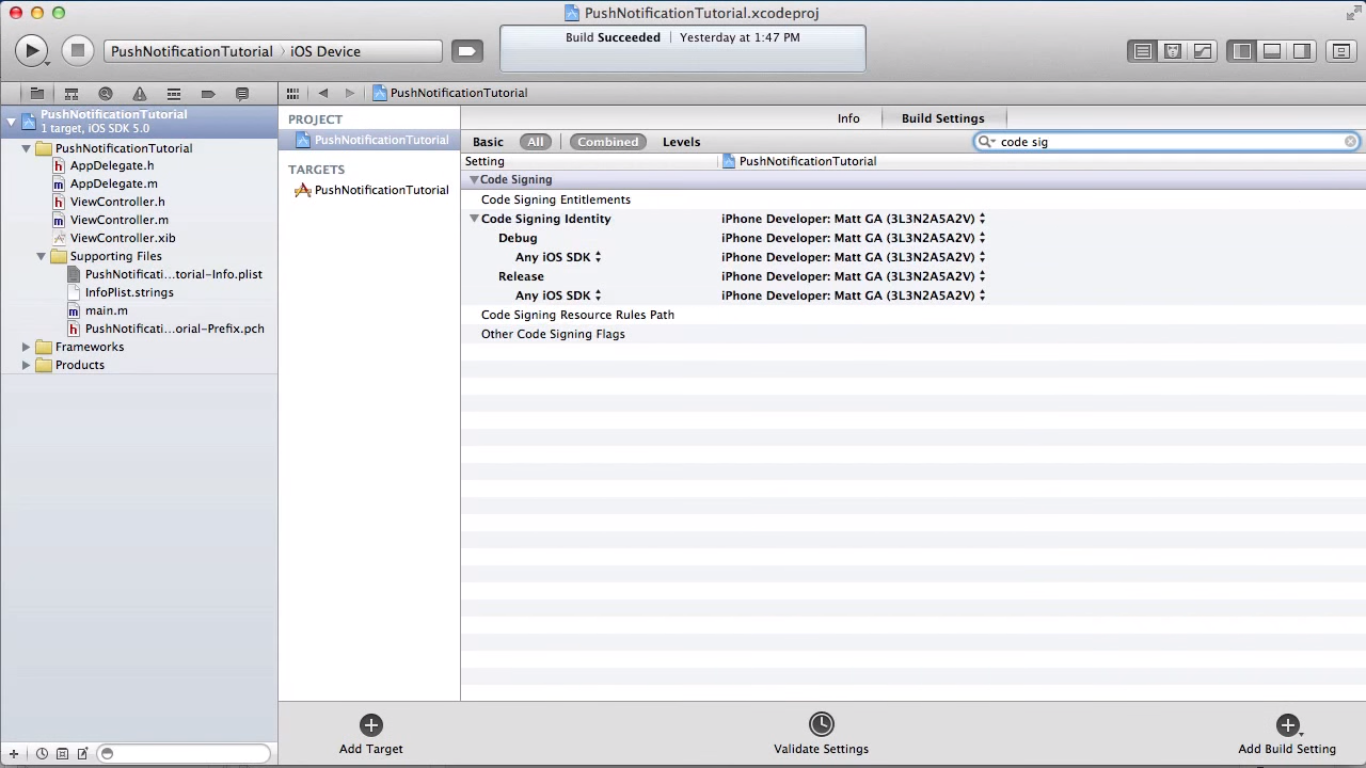Toggle the Utilities pane view button
Image resolution: width=1366 pixels, height=768 pixels.
1302,51
